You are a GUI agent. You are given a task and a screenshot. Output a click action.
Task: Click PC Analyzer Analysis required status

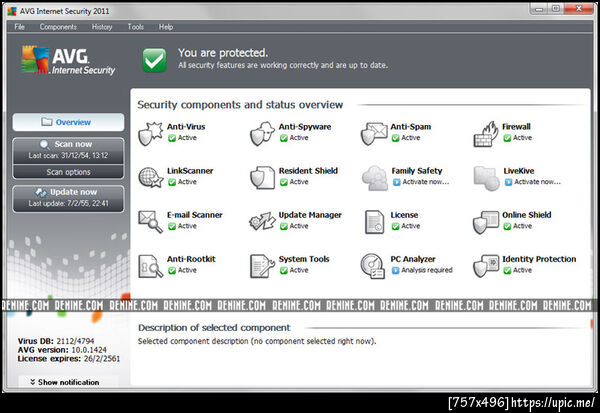point(427,270)
